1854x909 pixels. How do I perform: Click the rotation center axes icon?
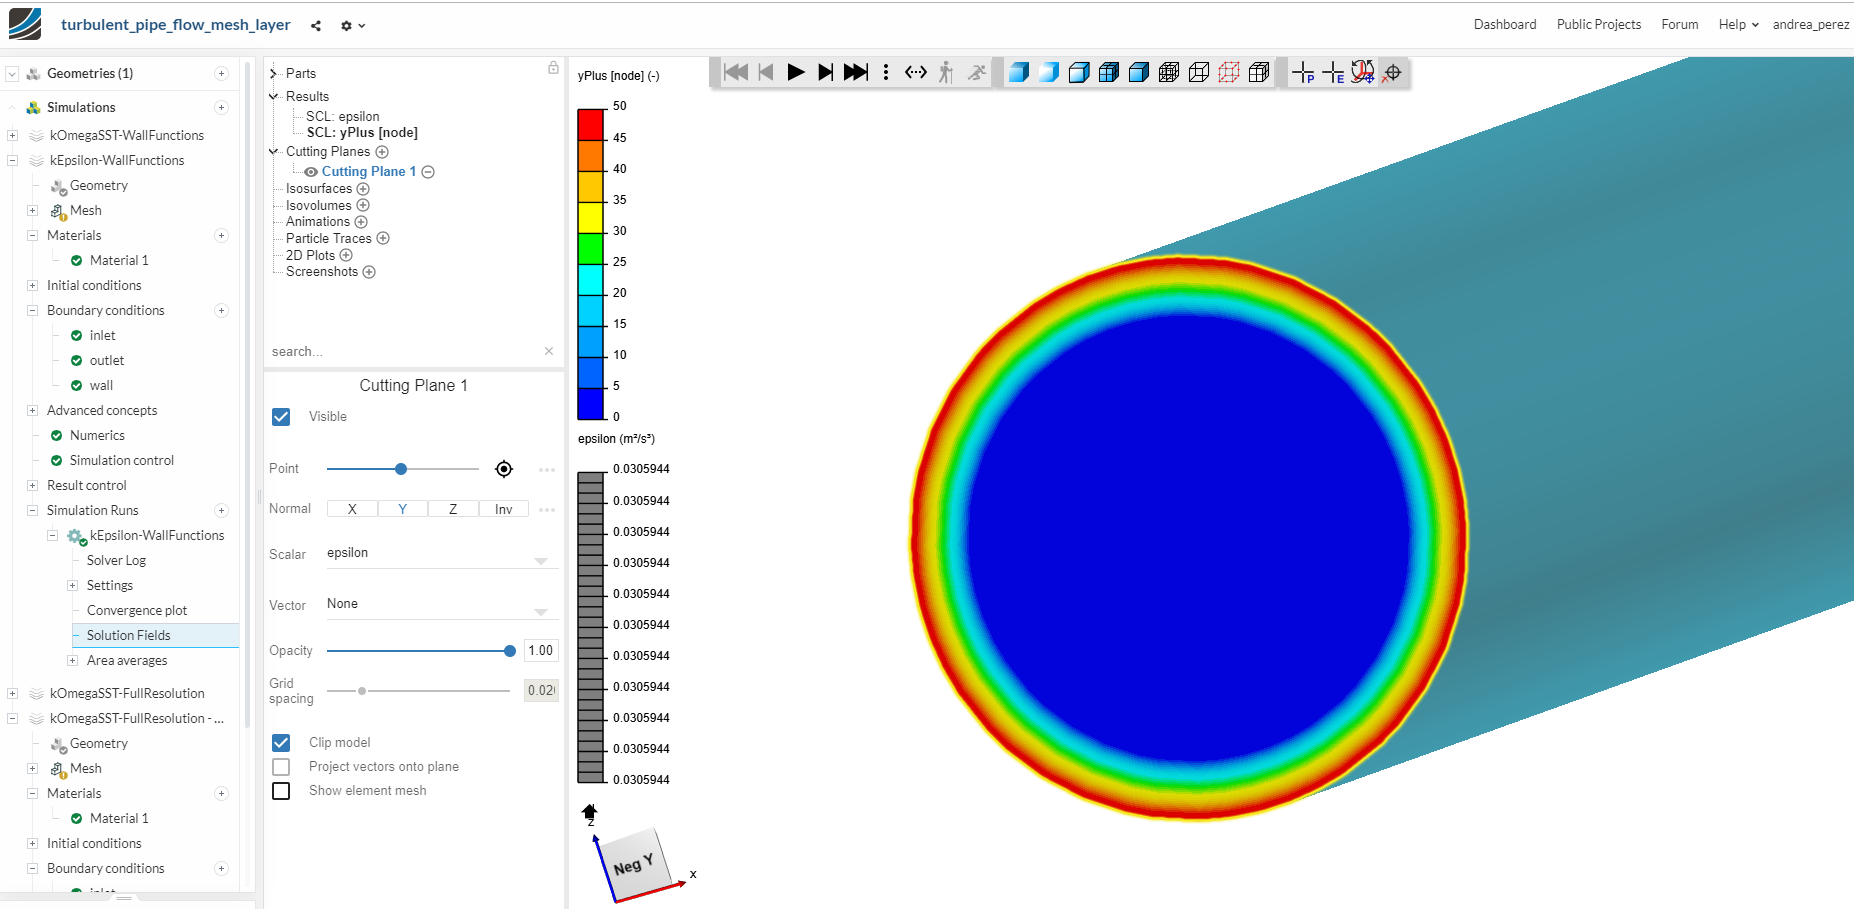point(1363,72)
